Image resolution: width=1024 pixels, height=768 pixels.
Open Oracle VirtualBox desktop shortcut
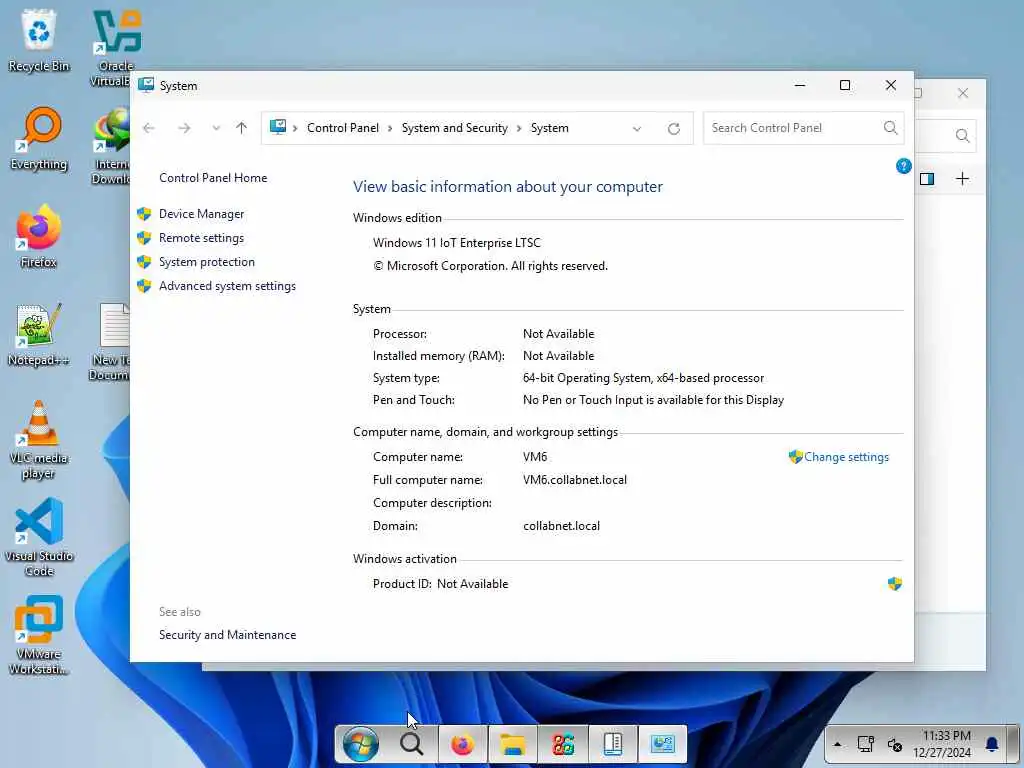pyautogui.click(x=116, y=48)
